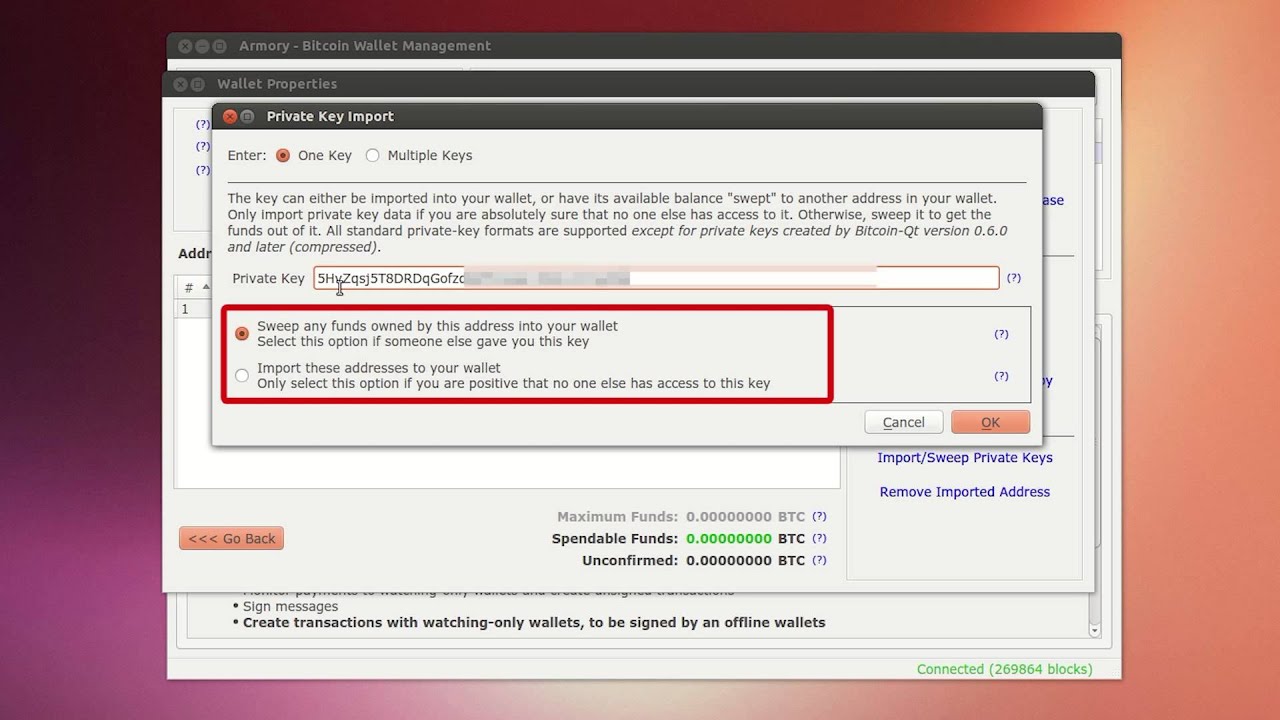Click the <<< Go Back button

pyautogui.click(x=232, y=538)
